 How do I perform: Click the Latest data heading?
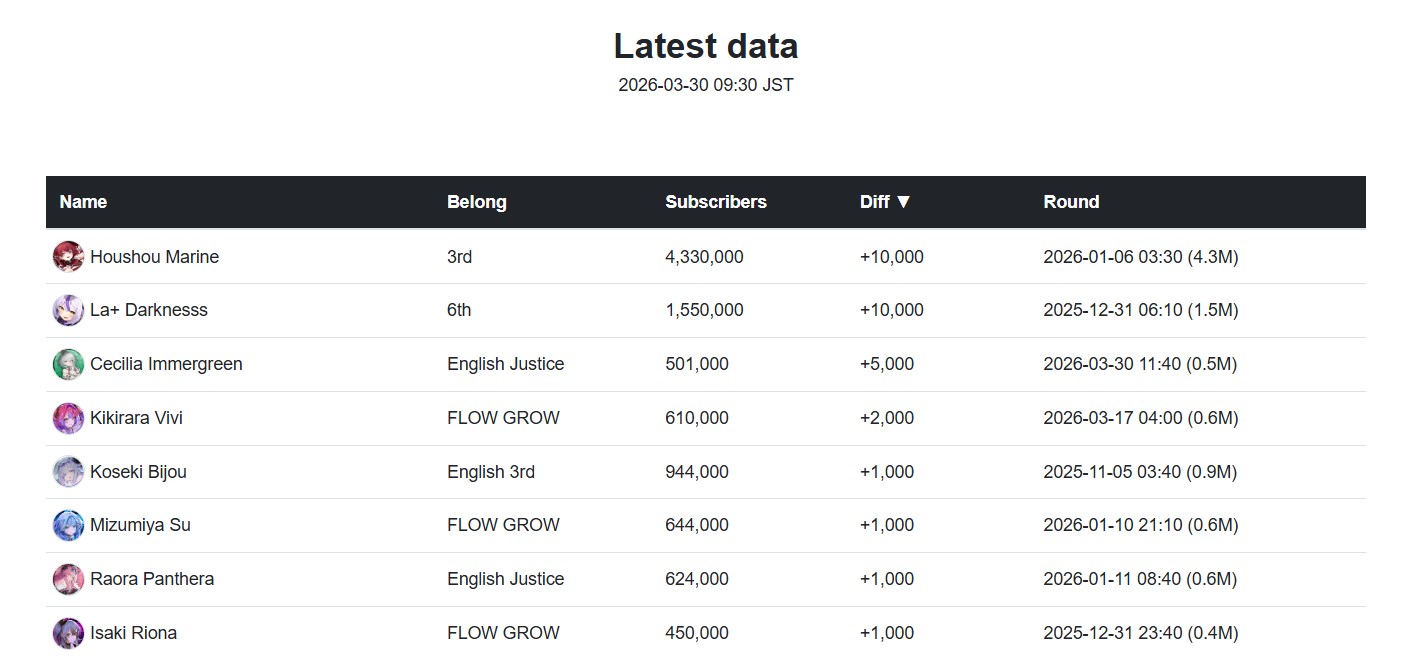point(705,46)
